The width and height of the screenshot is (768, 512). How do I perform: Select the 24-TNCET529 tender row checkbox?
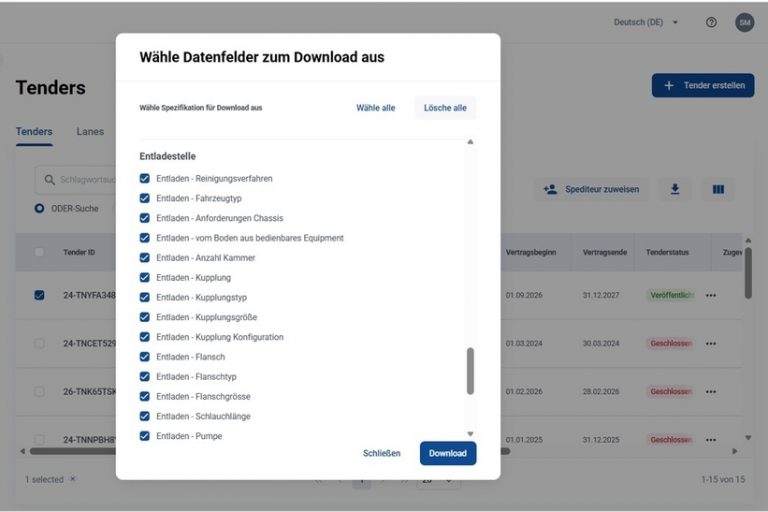point(39,343)
